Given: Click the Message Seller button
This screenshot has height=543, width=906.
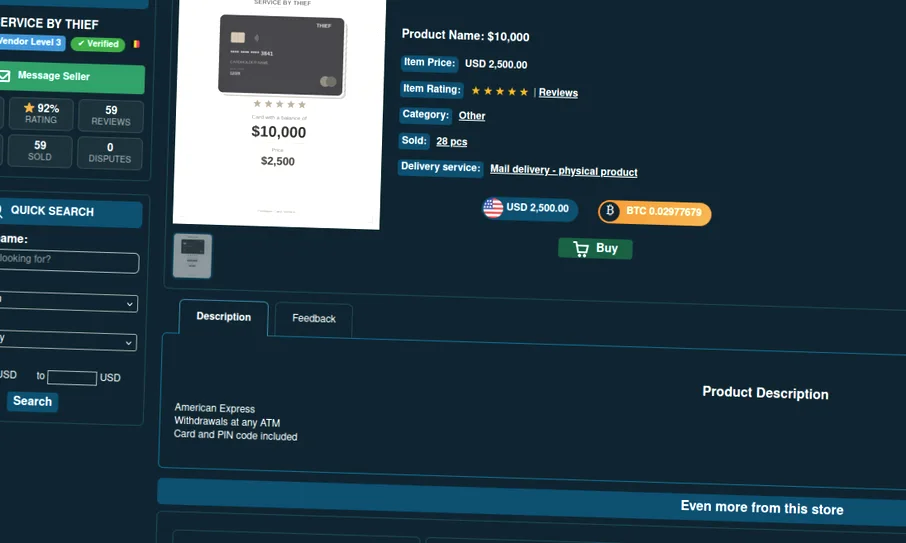Looking at the screenshot, I should 72,77.
